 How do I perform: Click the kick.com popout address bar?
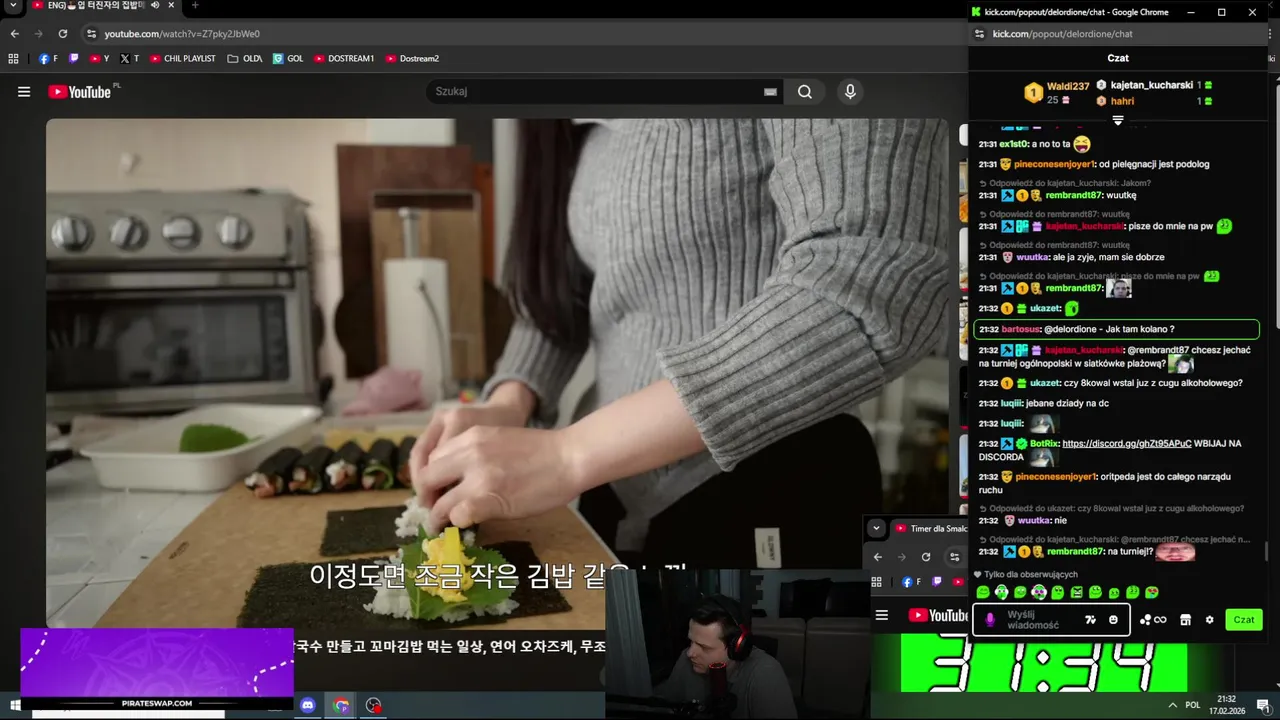pyautogui.click(x=1120, y=33)
